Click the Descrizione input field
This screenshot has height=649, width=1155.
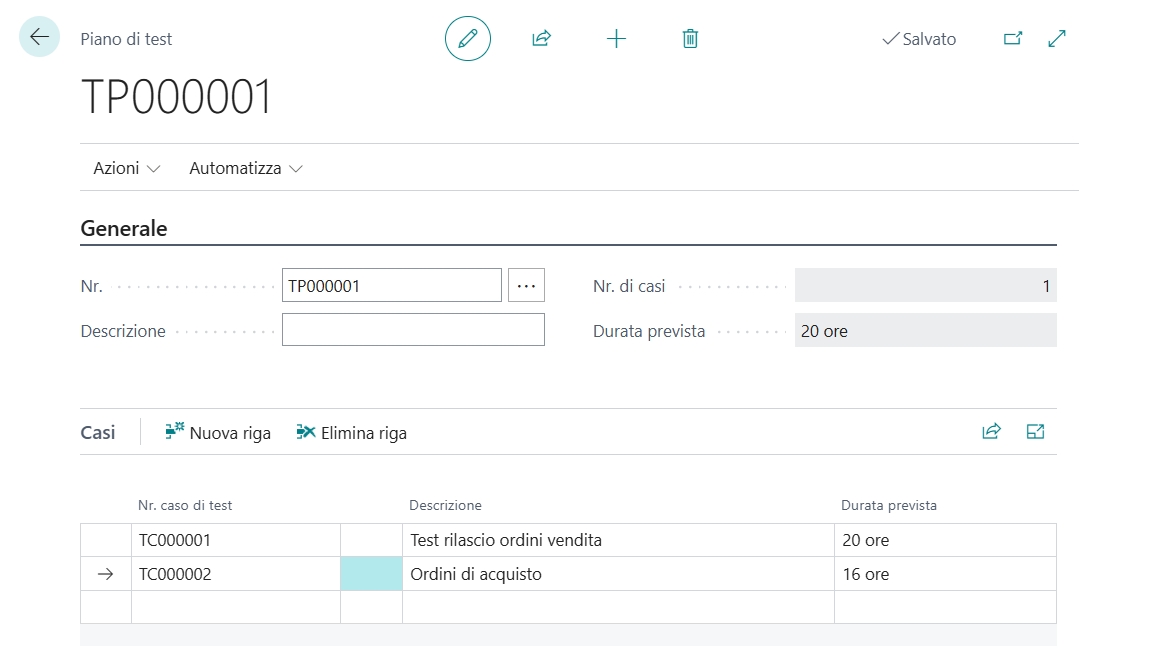pyautogui.click(x=413, y=330)
